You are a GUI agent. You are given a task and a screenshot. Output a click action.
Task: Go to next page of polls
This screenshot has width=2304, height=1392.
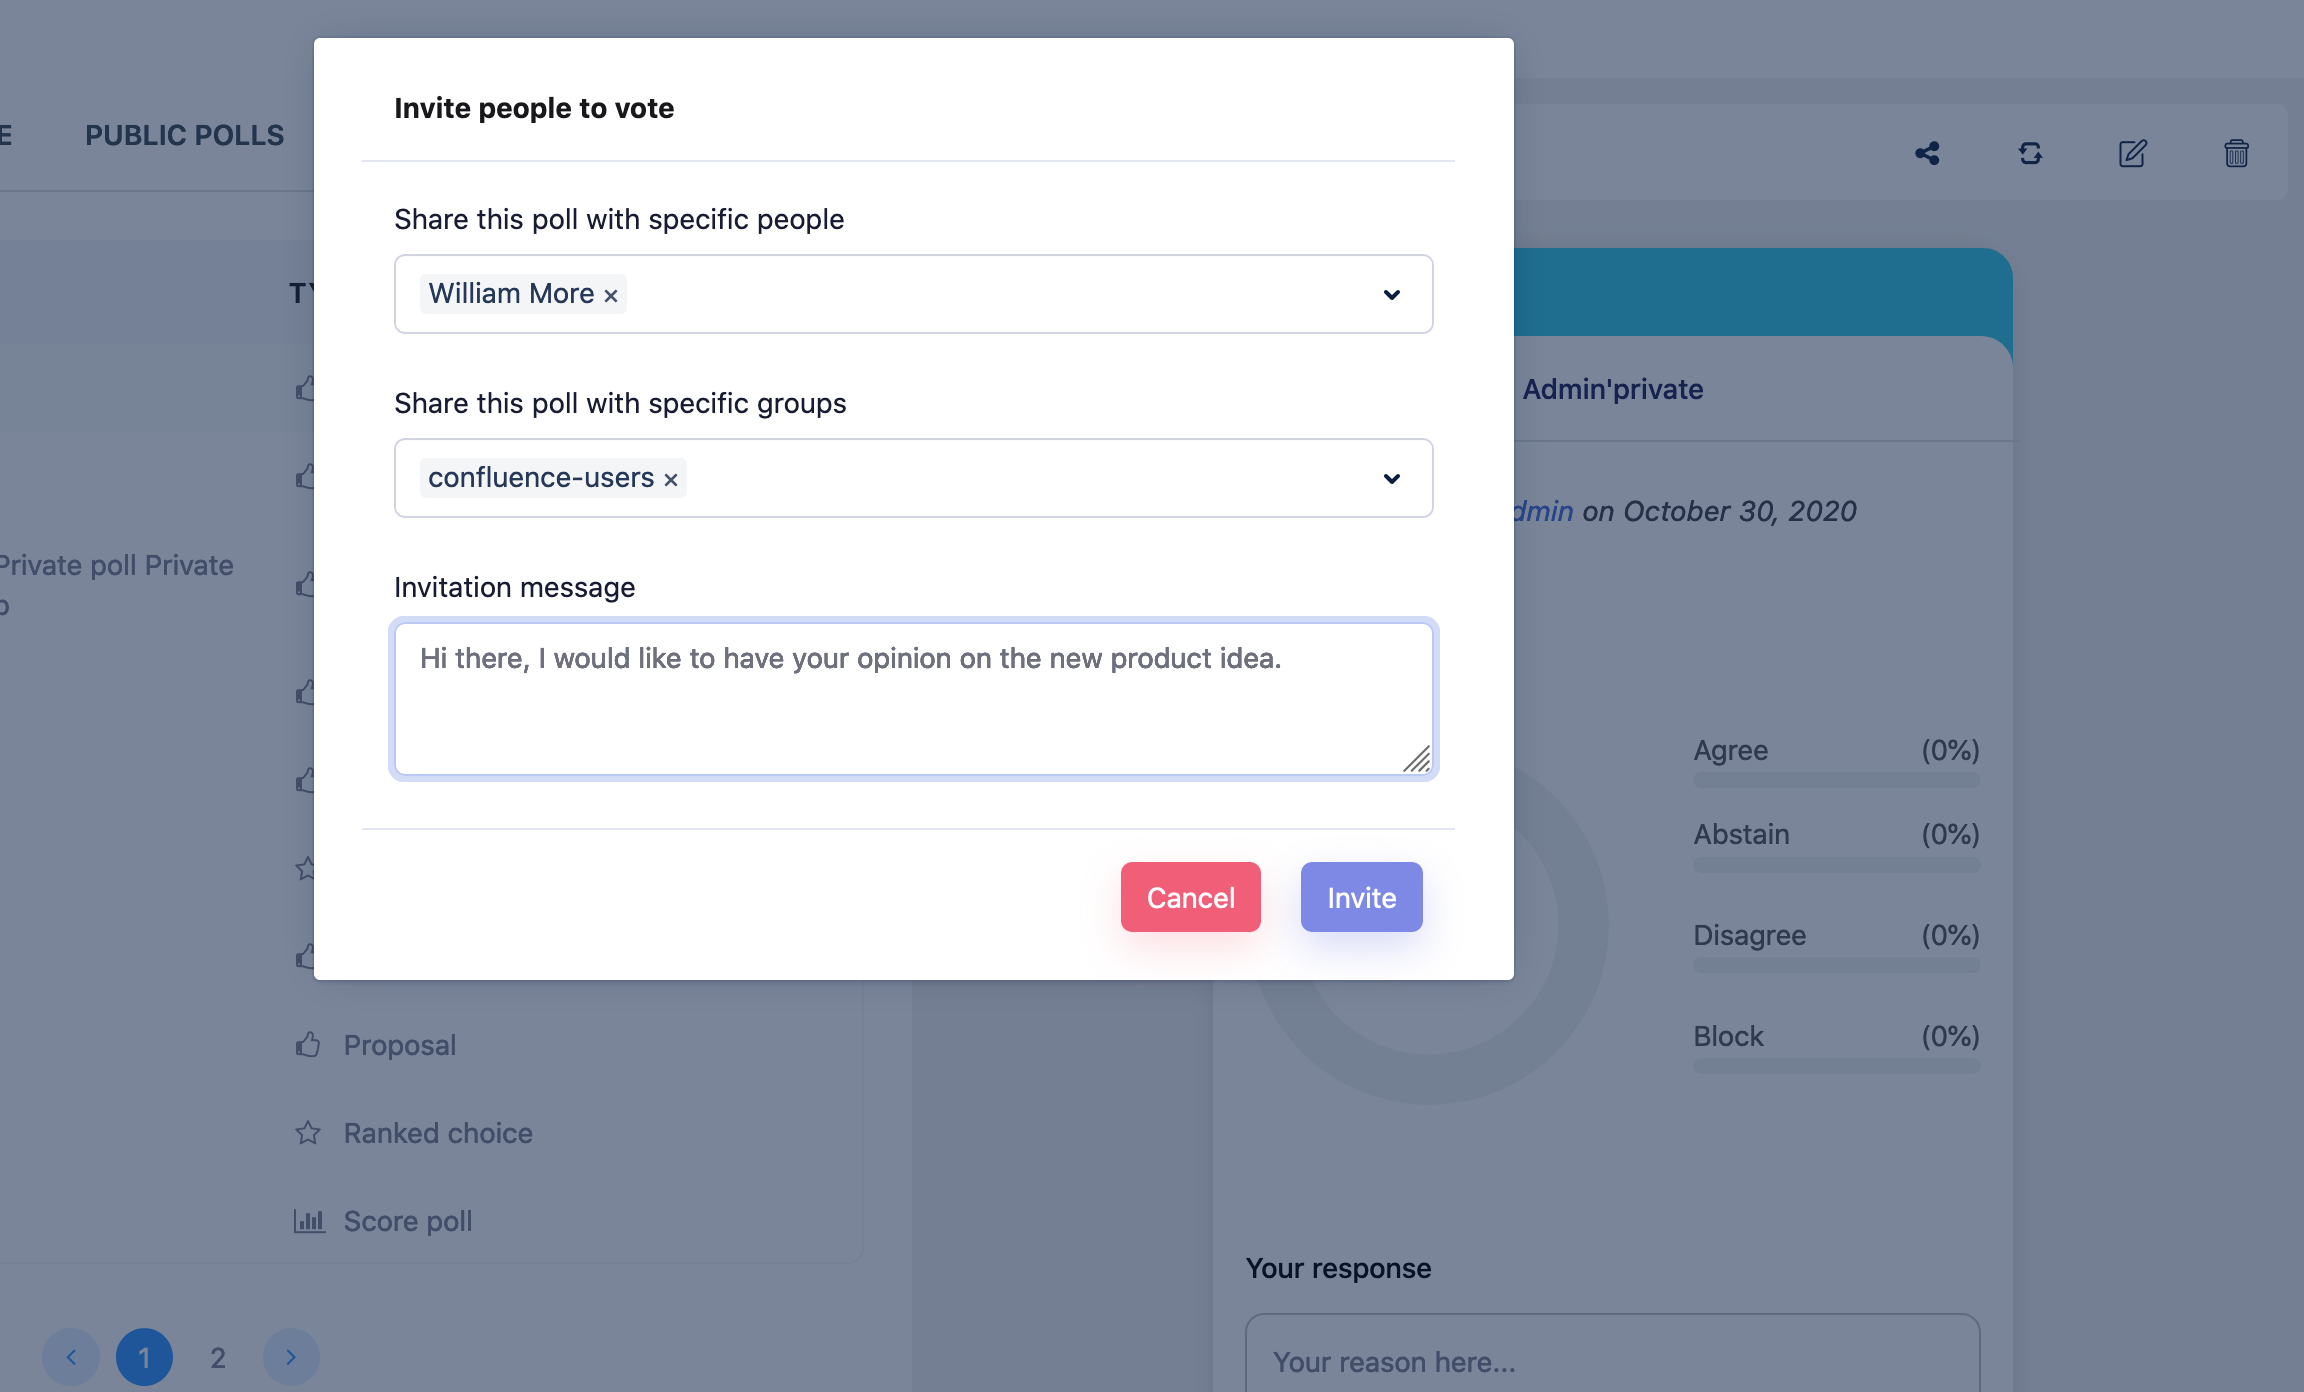tap(291, 1357)
